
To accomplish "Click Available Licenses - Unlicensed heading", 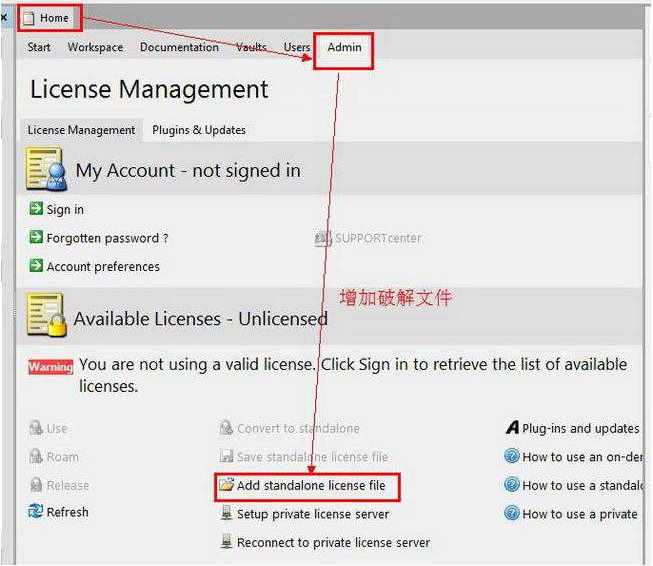I will pyautogui.click(x=200, y=319).
